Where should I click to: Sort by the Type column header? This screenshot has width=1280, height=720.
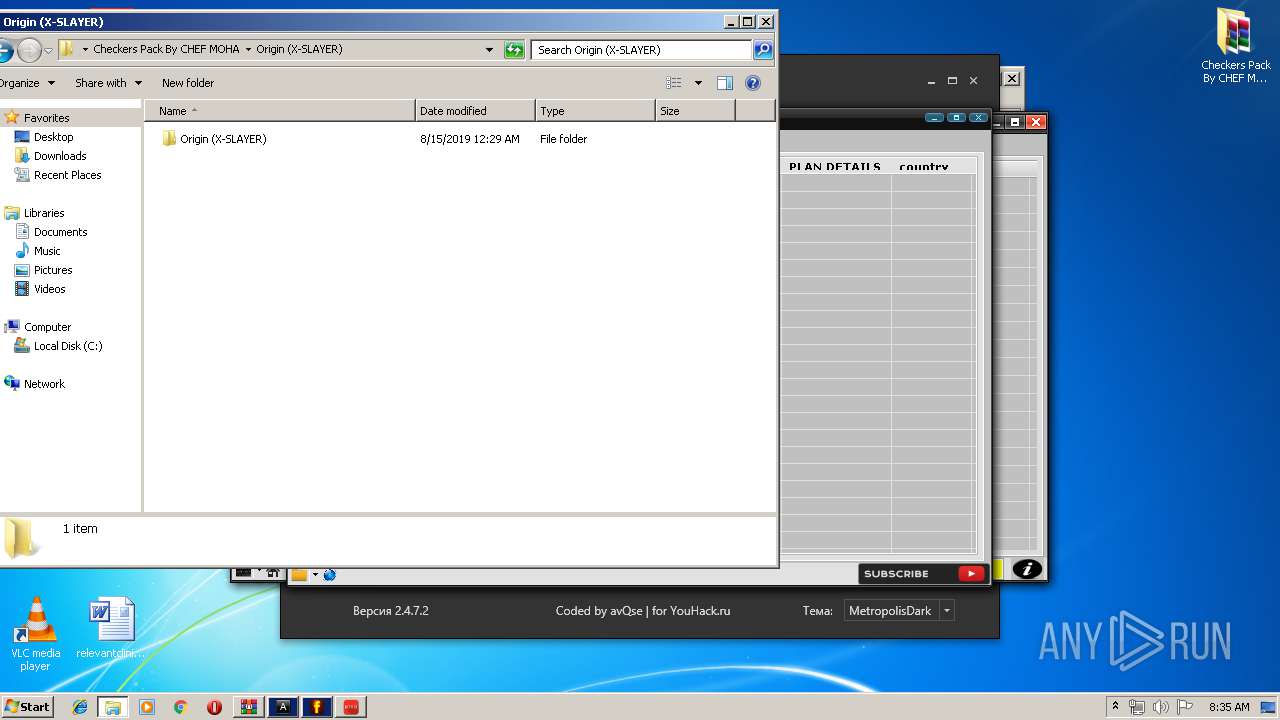tap(595, 111)
